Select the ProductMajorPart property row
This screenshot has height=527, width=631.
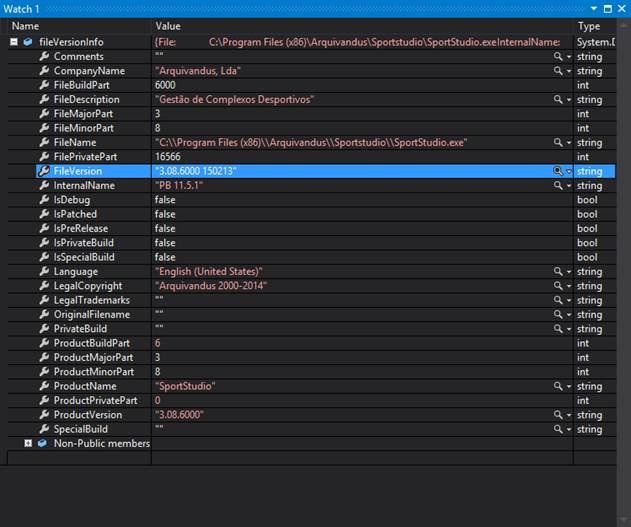tap(312, 357)
